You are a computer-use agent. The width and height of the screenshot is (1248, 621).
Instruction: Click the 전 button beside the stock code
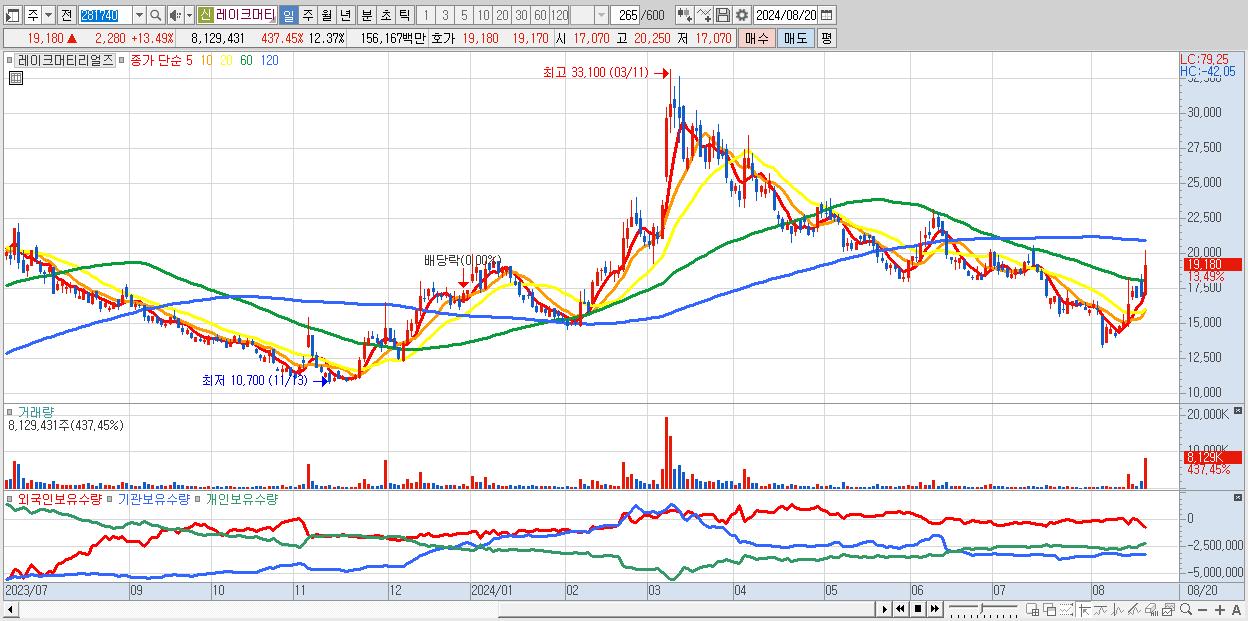point(66,15)
